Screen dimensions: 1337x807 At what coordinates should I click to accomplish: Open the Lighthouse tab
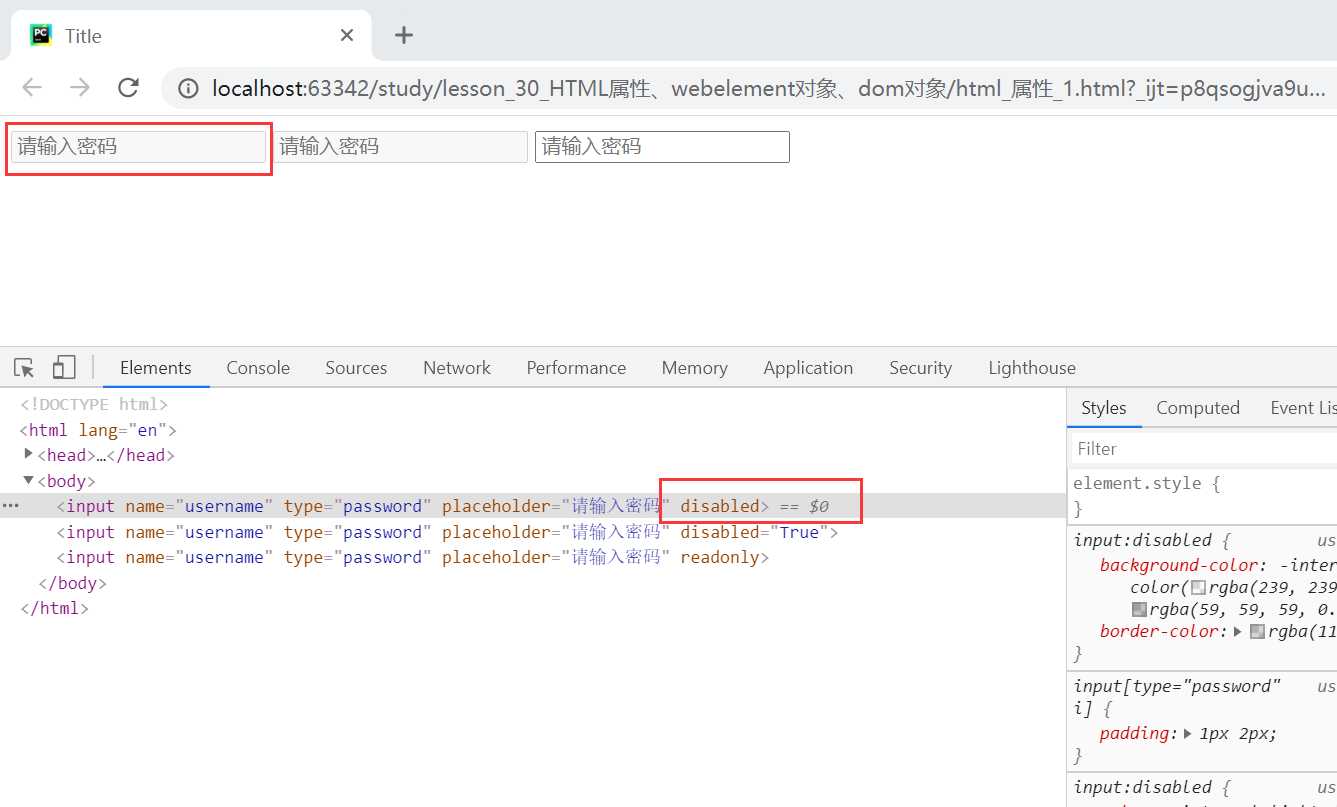coord(1032,368)
